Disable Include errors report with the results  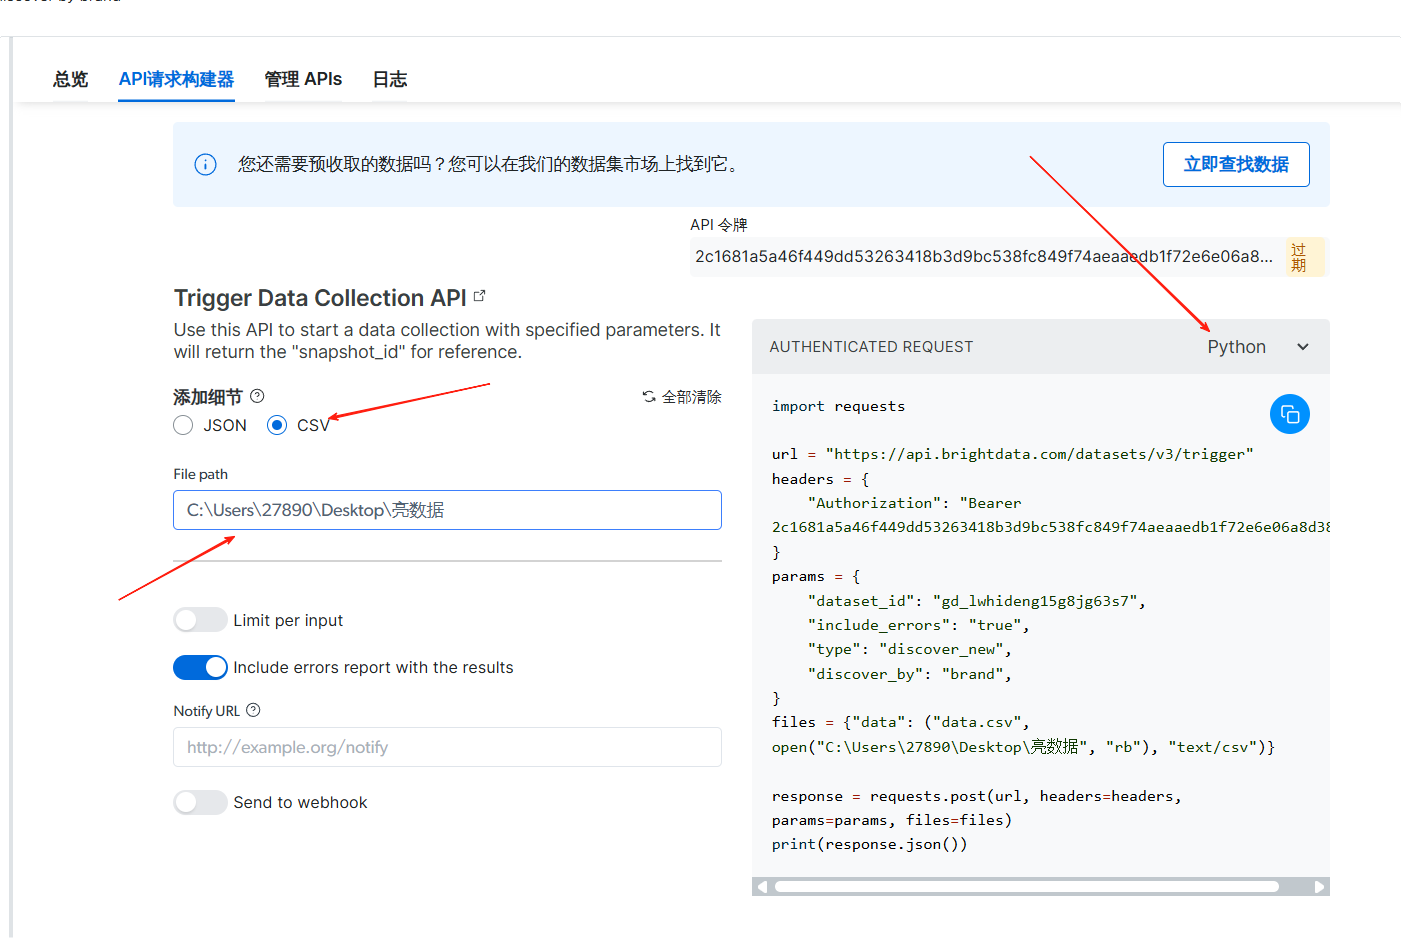click(x=200, y=667)
